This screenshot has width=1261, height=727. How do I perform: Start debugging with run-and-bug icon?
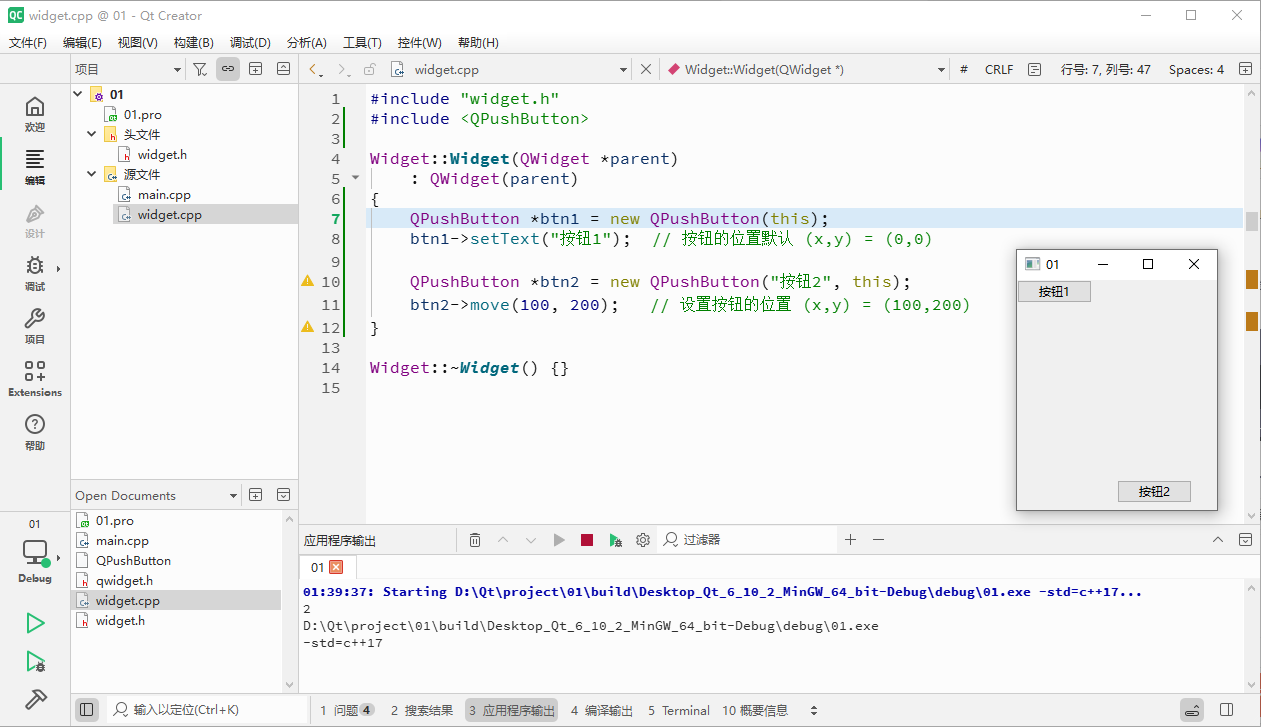tap(35, 661)
